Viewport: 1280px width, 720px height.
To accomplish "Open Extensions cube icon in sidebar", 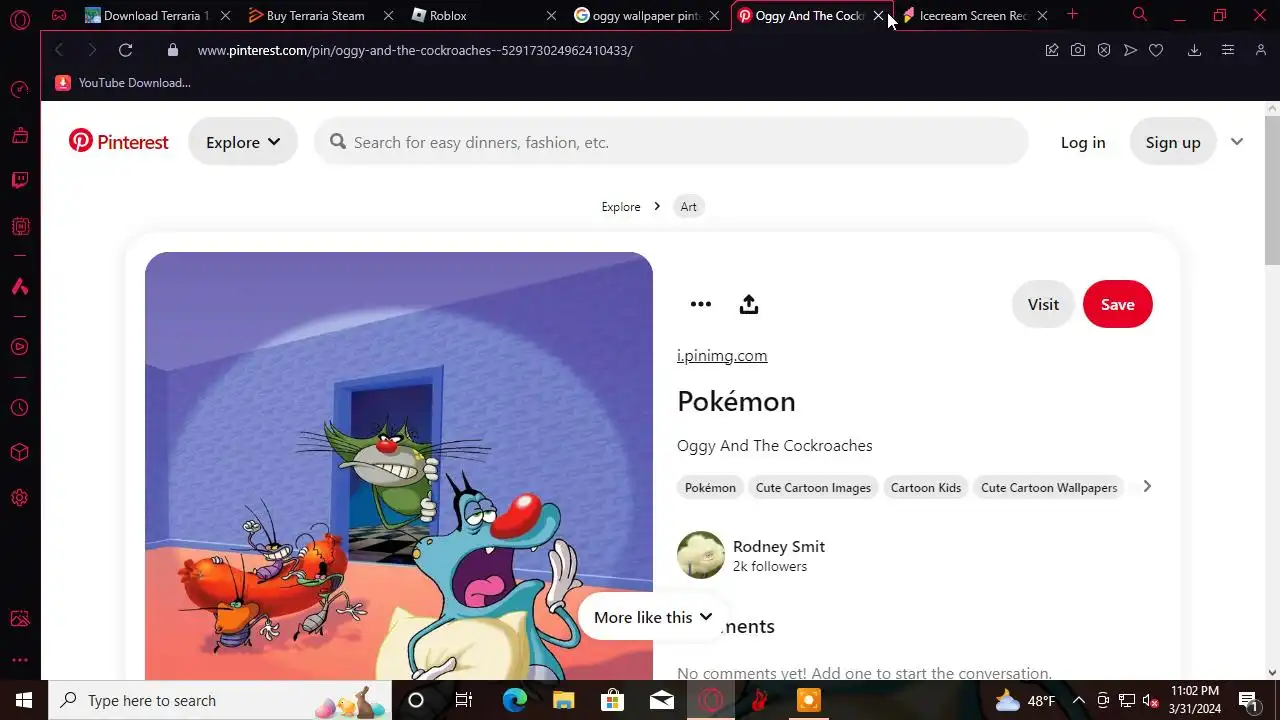I will tap(20, 453).
